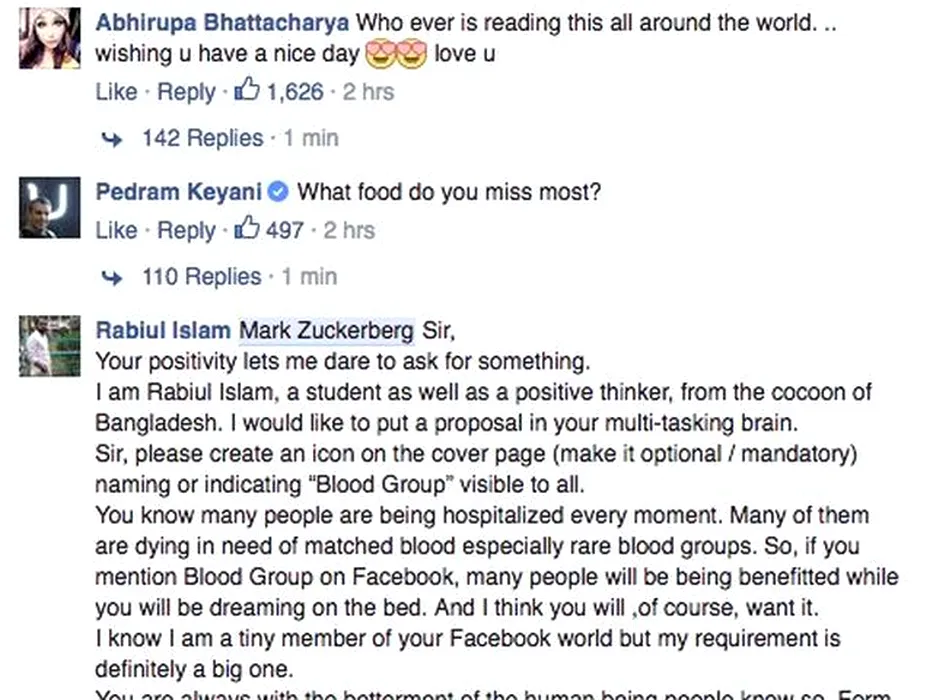Open Rabiul Islam's profile name link
Screen dimensions: 933x700
[x=162, y=330]
